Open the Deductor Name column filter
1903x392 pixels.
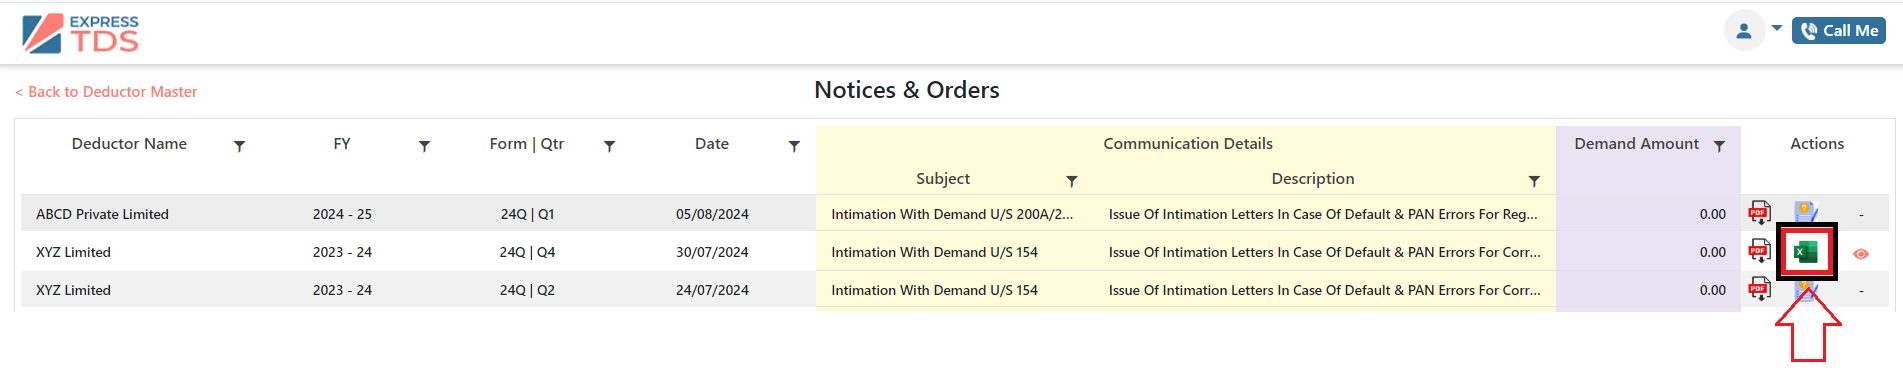coord(239,146)
